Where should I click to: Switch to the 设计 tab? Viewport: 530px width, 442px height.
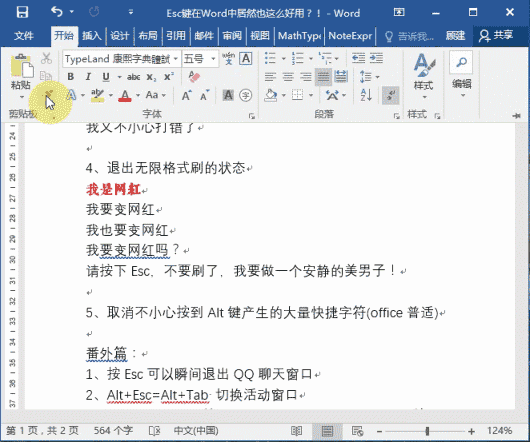[x=120, y=35]
